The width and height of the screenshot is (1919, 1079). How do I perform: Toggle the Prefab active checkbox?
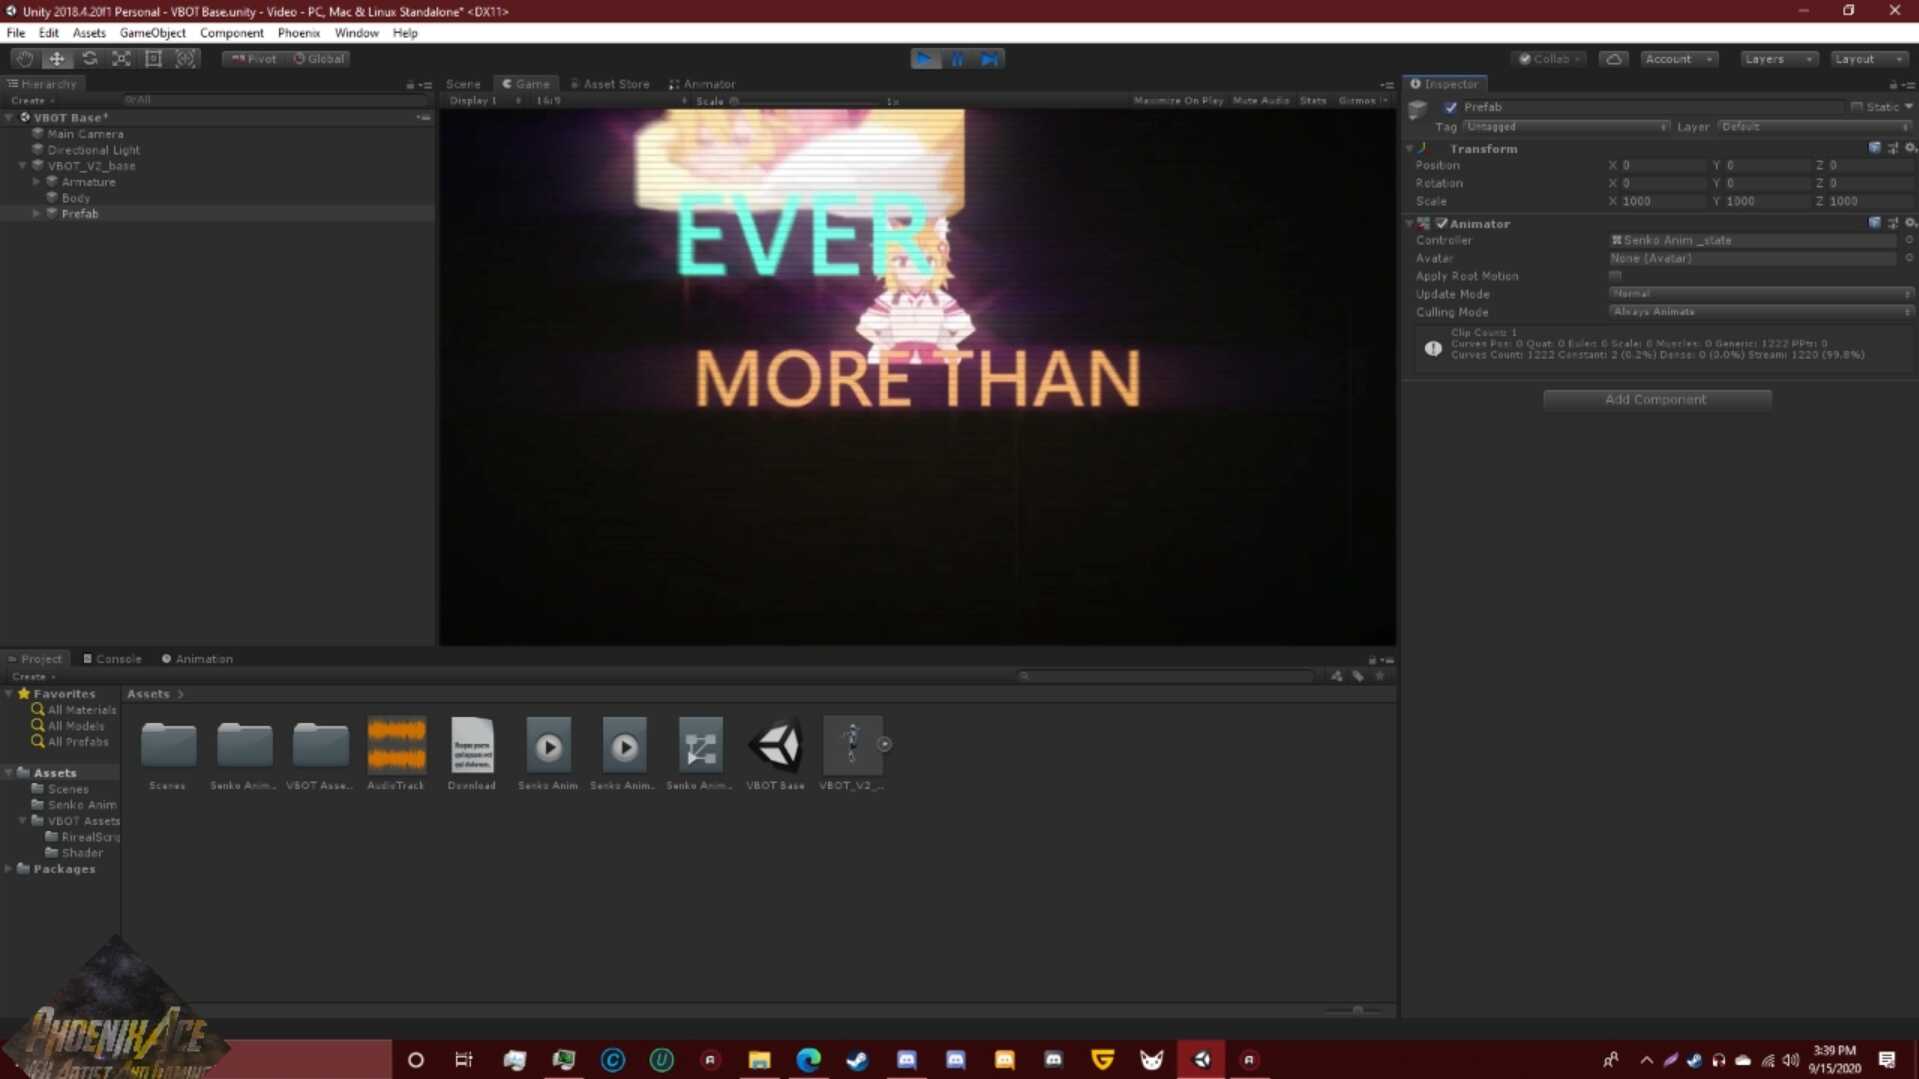pyautogui.click(x=1450, y=107)
